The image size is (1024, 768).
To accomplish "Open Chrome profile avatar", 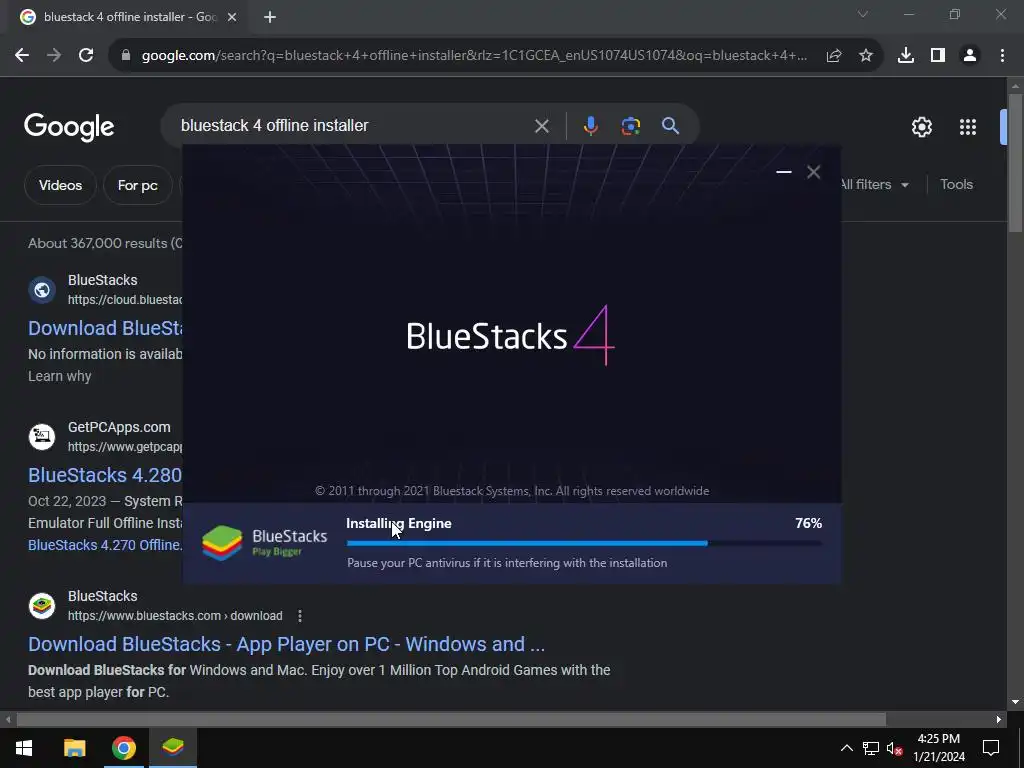I will (970, 56).
